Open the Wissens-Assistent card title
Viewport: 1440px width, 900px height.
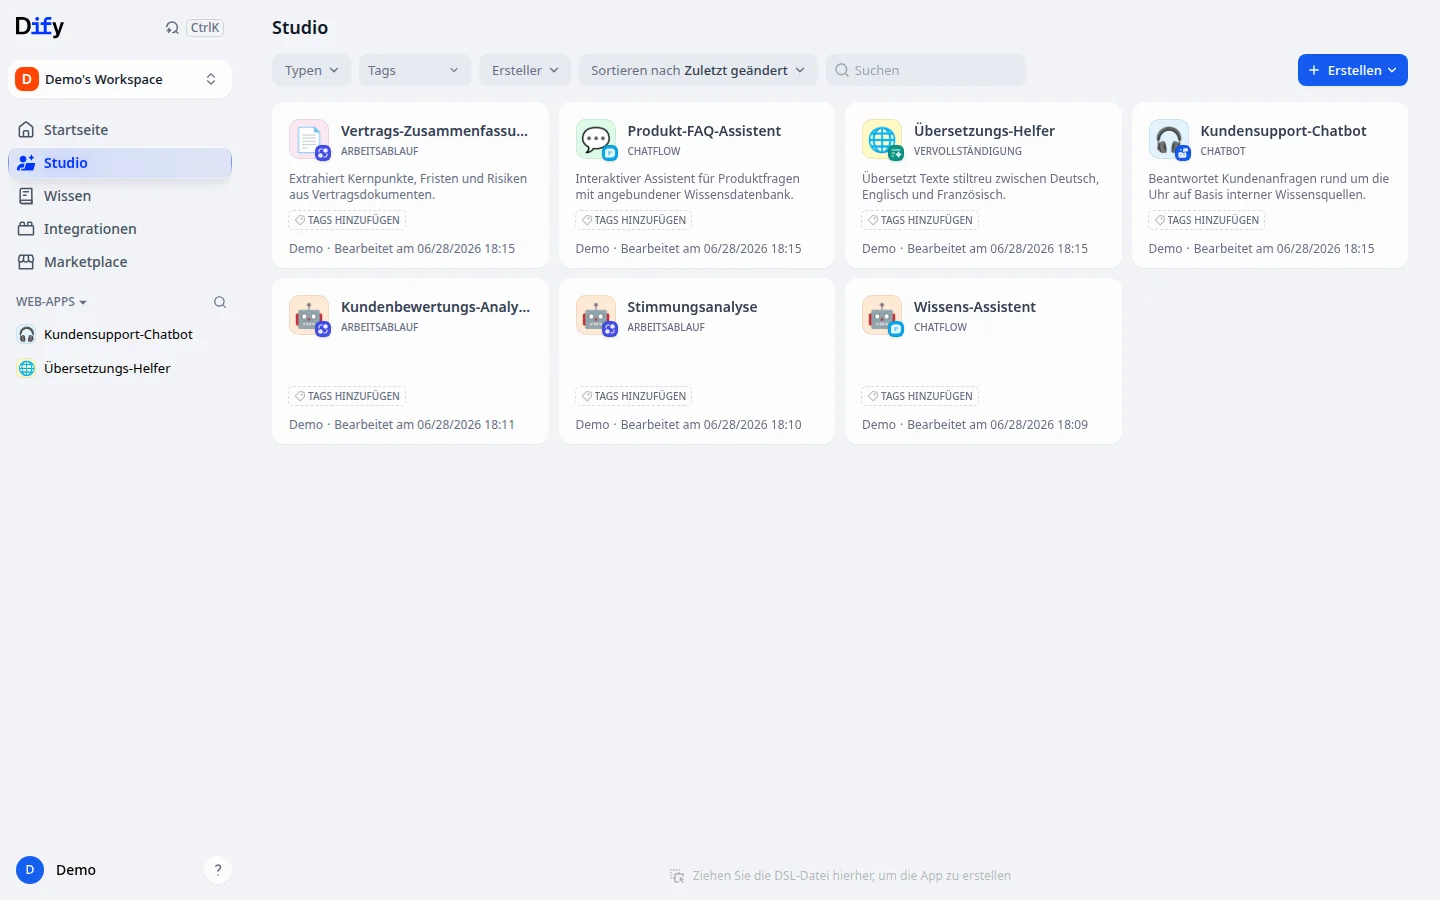[975, 307]
